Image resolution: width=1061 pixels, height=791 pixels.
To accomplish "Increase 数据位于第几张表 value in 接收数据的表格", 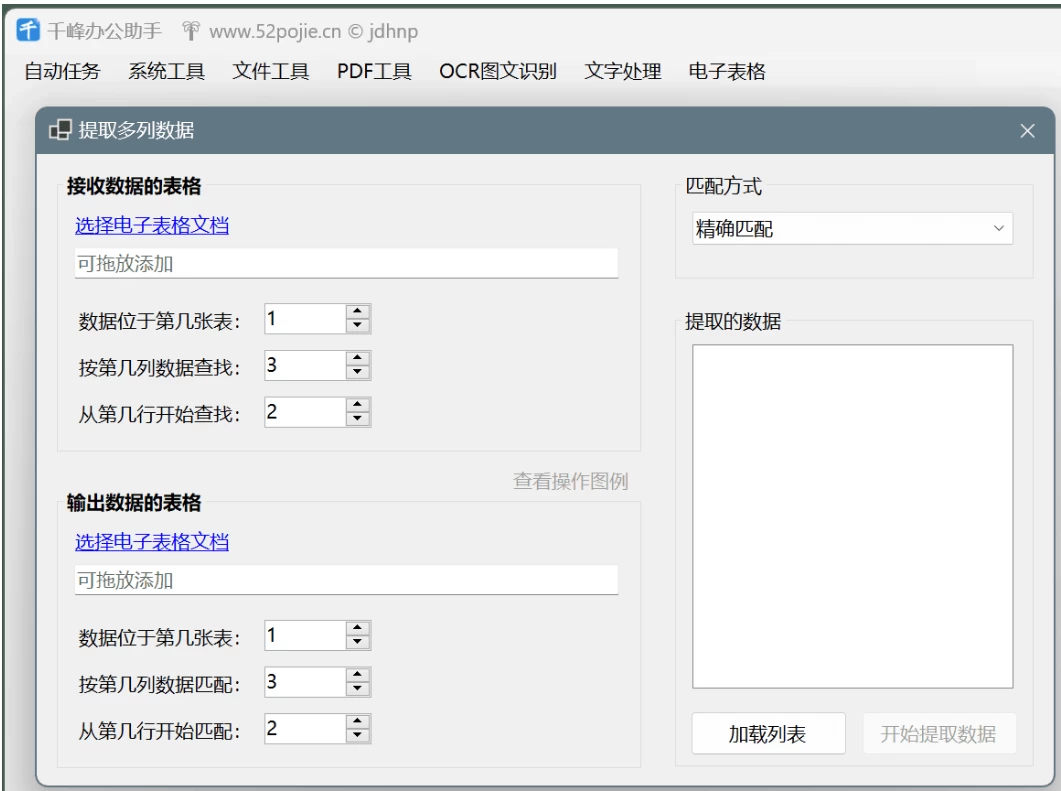I will coord(357,313).
